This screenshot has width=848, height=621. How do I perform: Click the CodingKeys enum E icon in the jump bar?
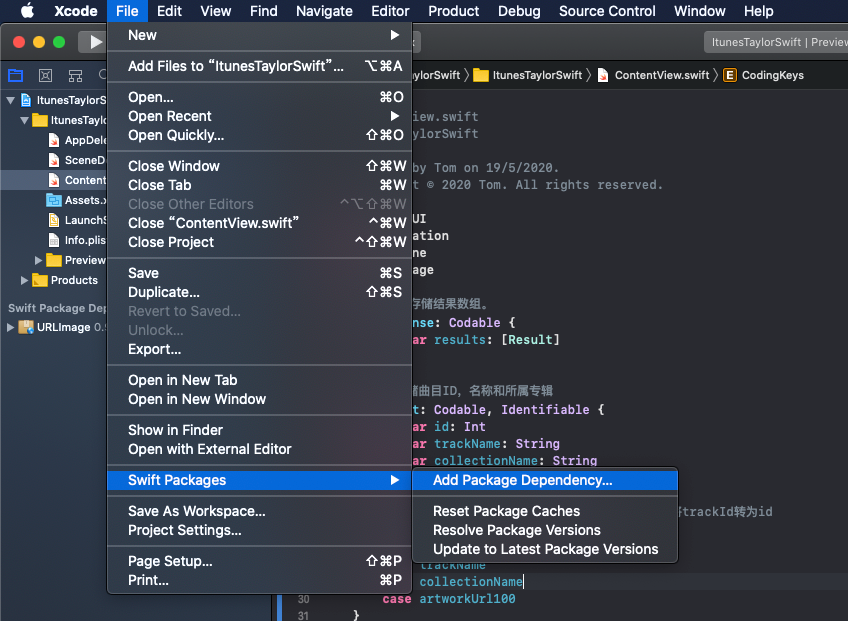(x=730, y=75)
